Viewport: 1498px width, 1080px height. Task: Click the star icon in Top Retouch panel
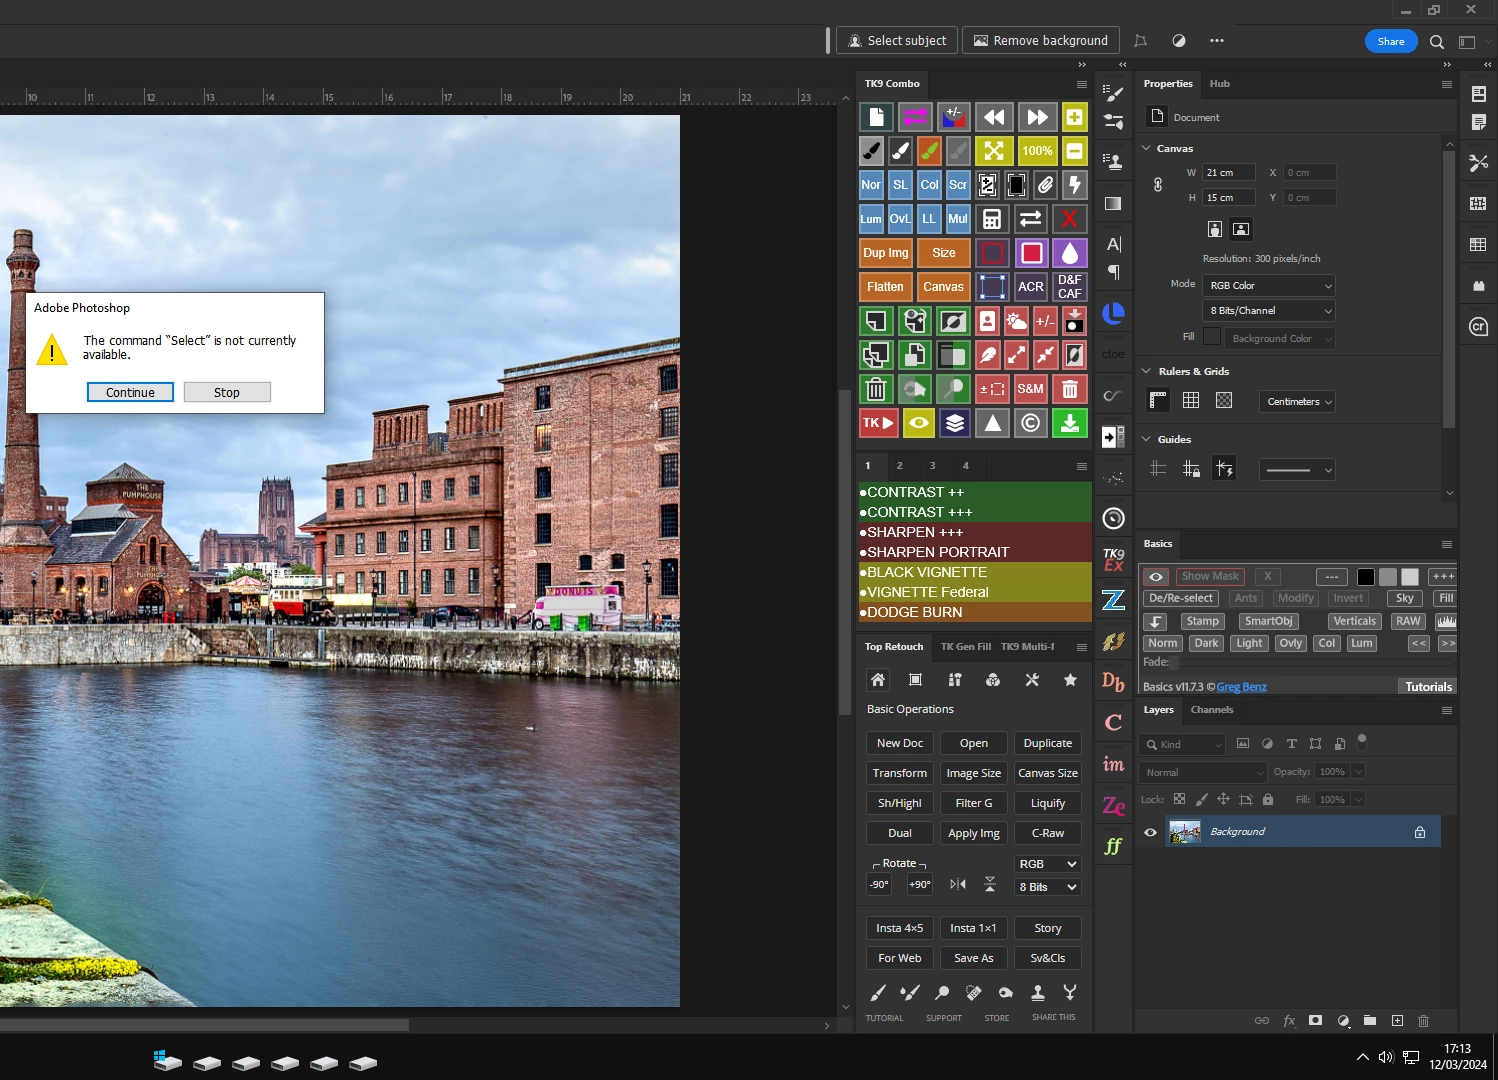(1070, 680)
